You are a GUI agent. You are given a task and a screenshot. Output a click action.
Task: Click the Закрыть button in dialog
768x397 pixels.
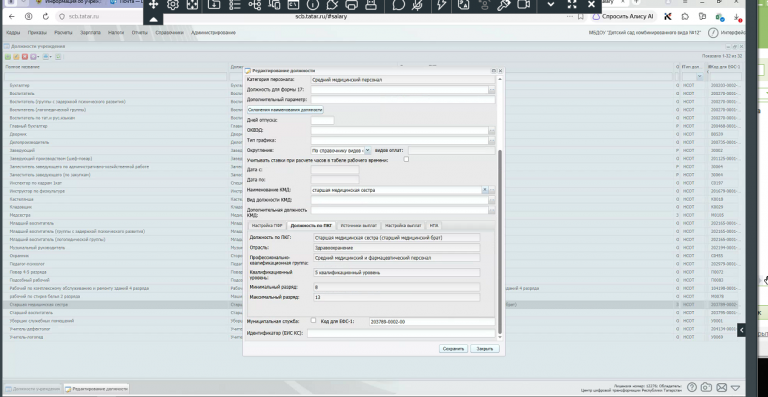(485, 349)
